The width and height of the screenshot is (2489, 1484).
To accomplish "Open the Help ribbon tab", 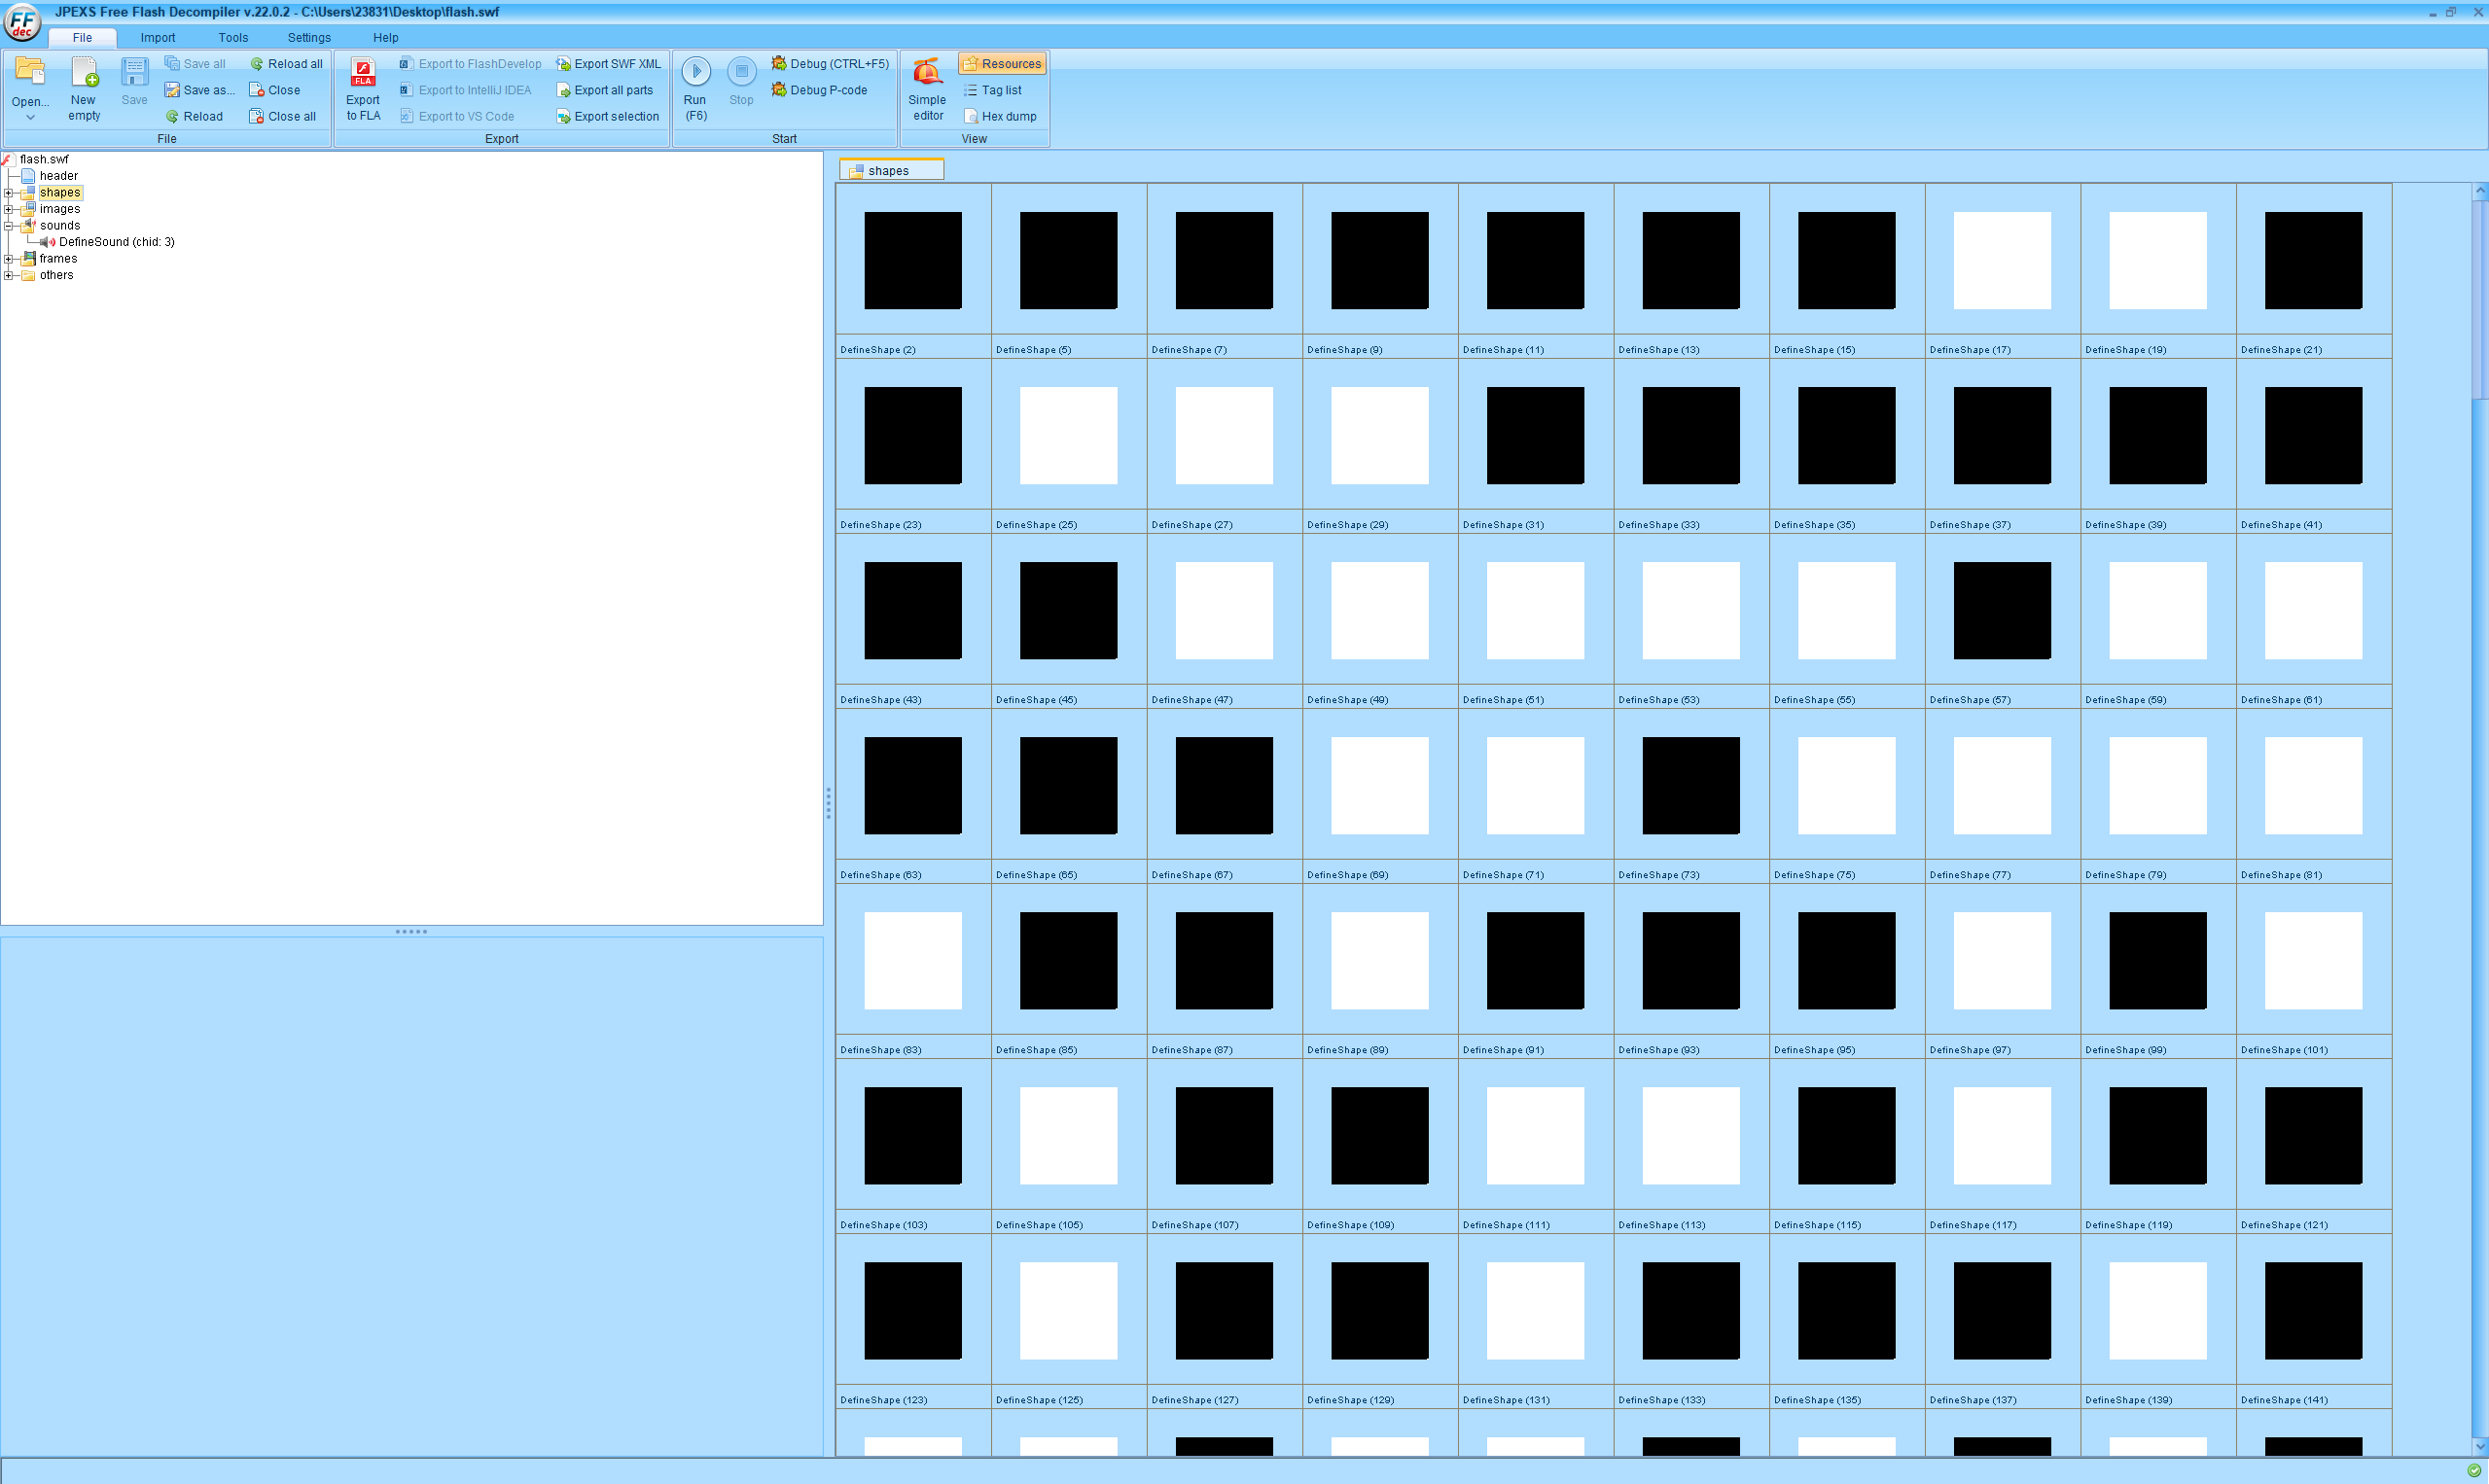I will pyautogui.click(x=386, y=38).
